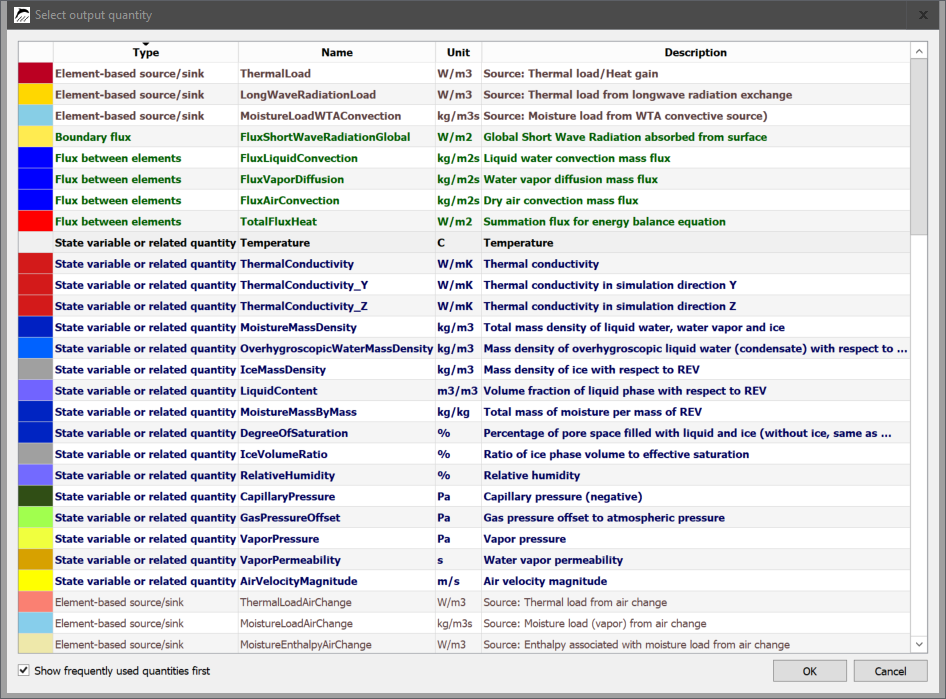Click the OverhygroscopicWaterMassDensity blue swatch

[x=36, y=348]
